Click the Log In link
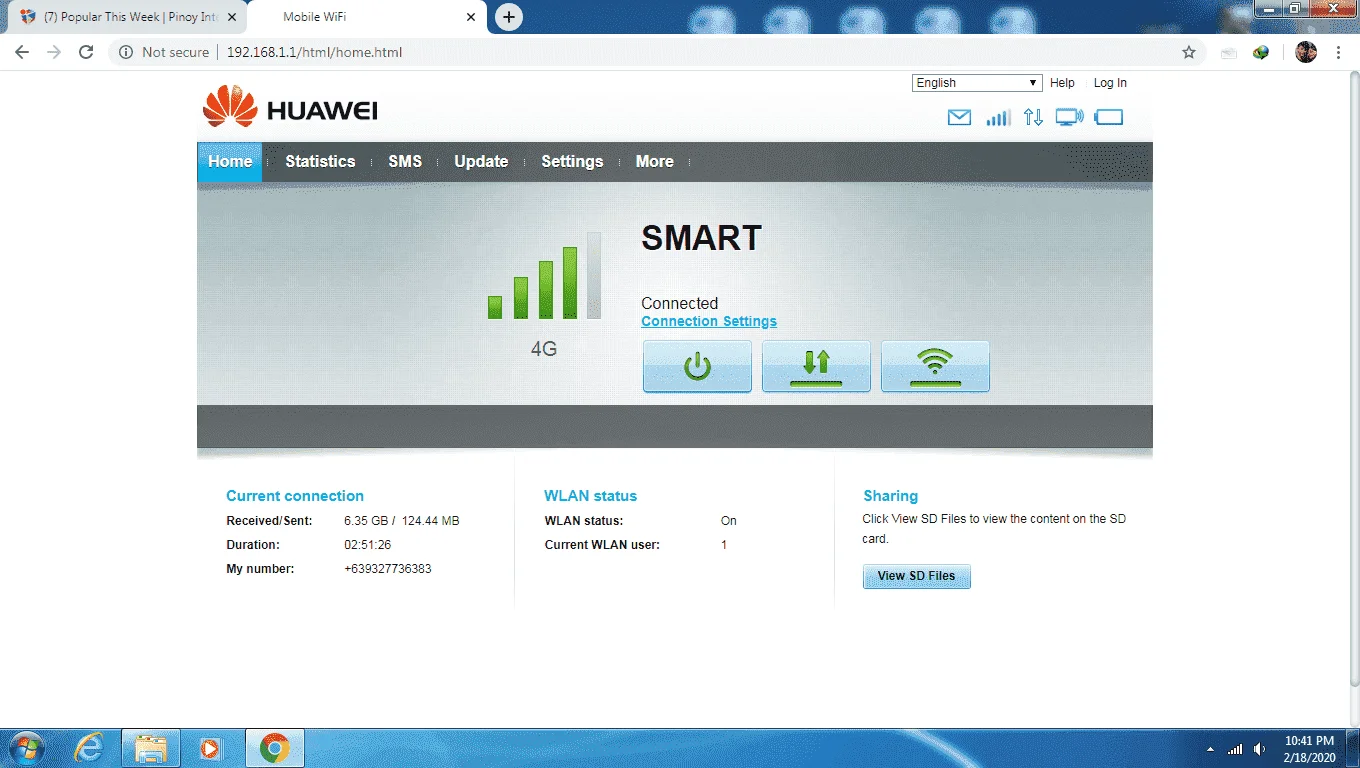The image size is (1360, 768). (1110, 83)
